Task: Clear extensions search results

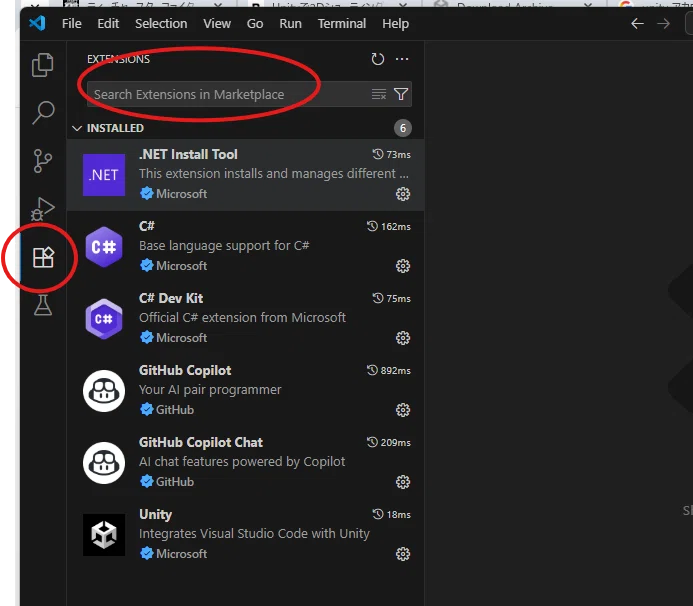Action: click(379, 94)
